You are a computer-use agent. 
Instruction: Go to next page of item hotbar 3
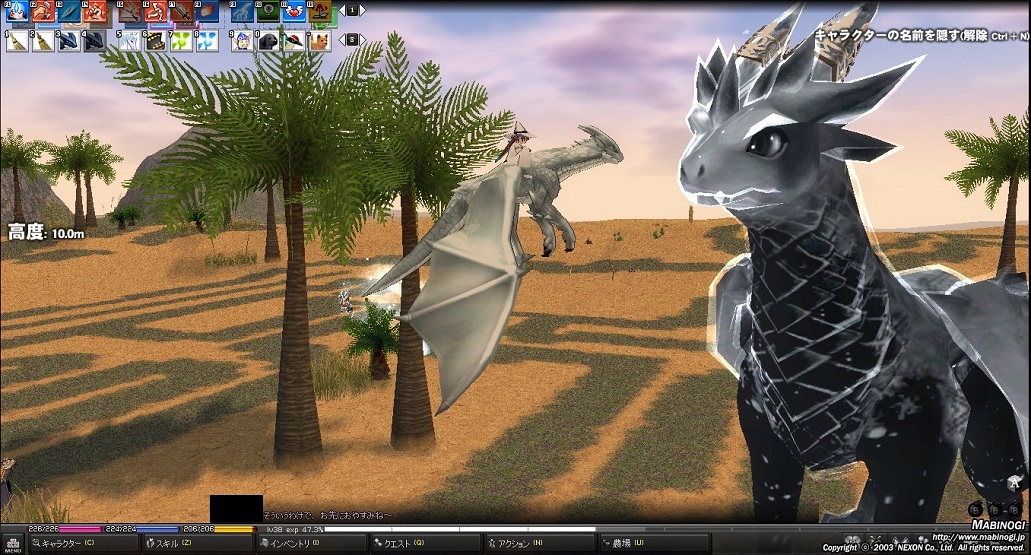362,40
